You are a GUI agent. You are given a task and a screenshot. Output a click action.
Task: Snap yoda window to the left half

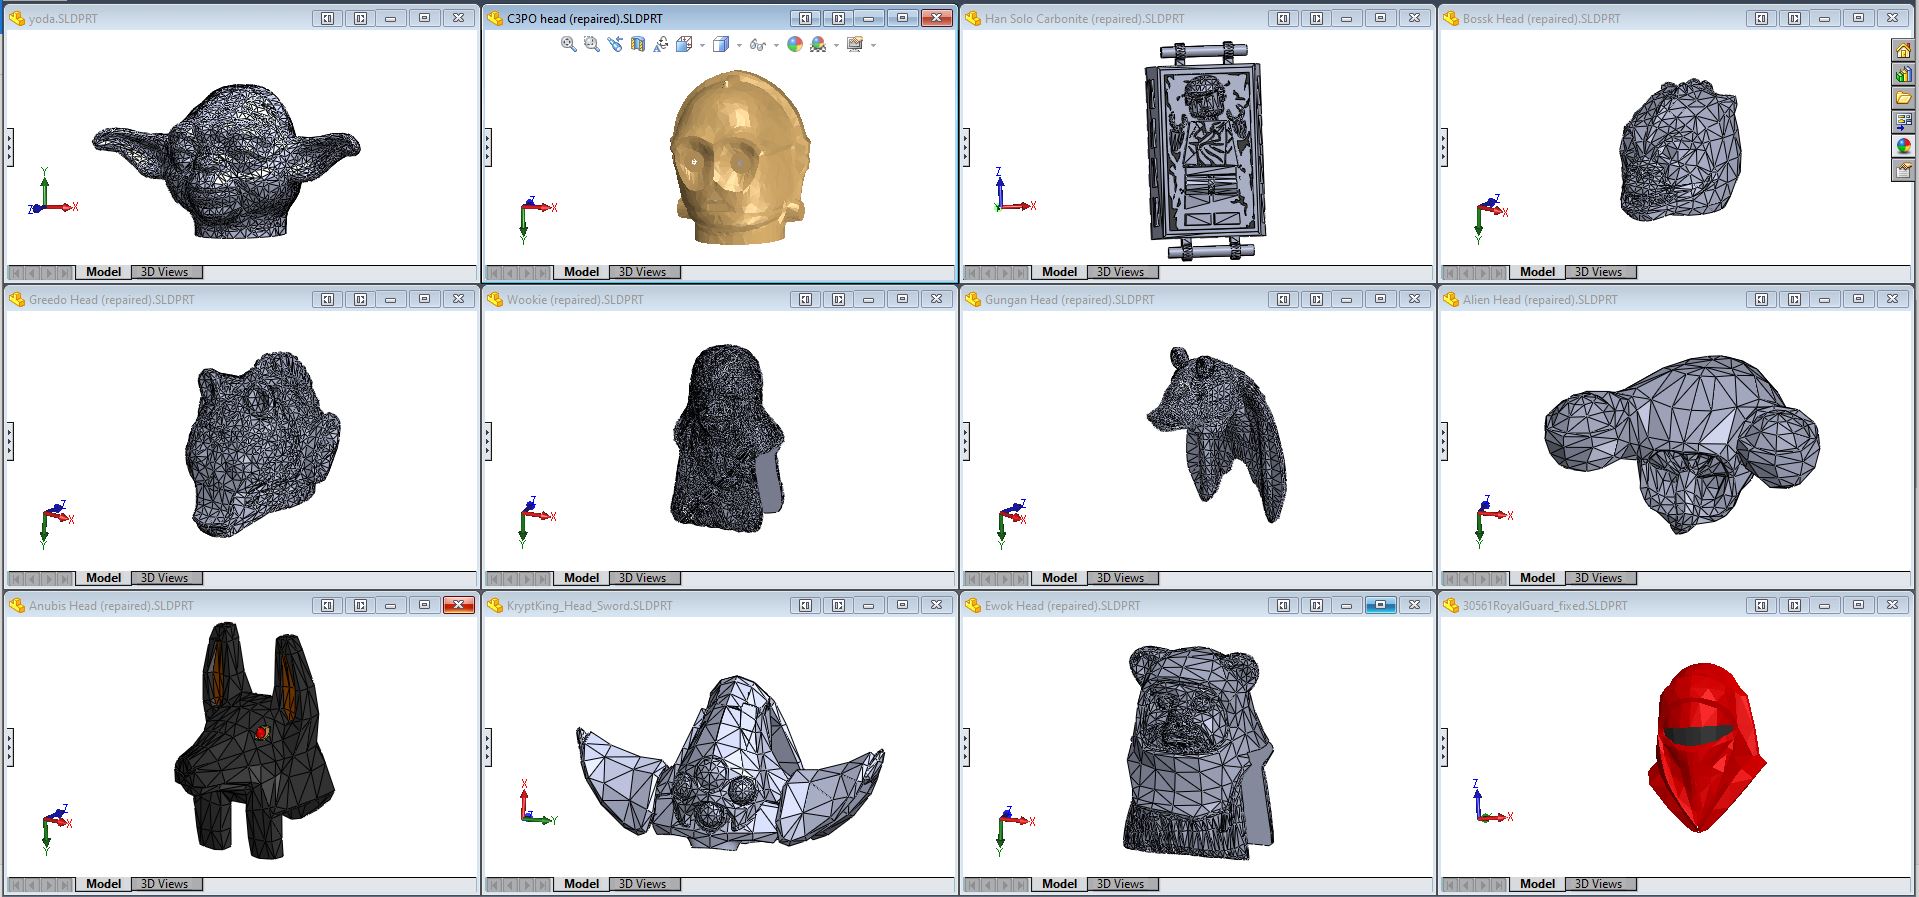[327, 18]
